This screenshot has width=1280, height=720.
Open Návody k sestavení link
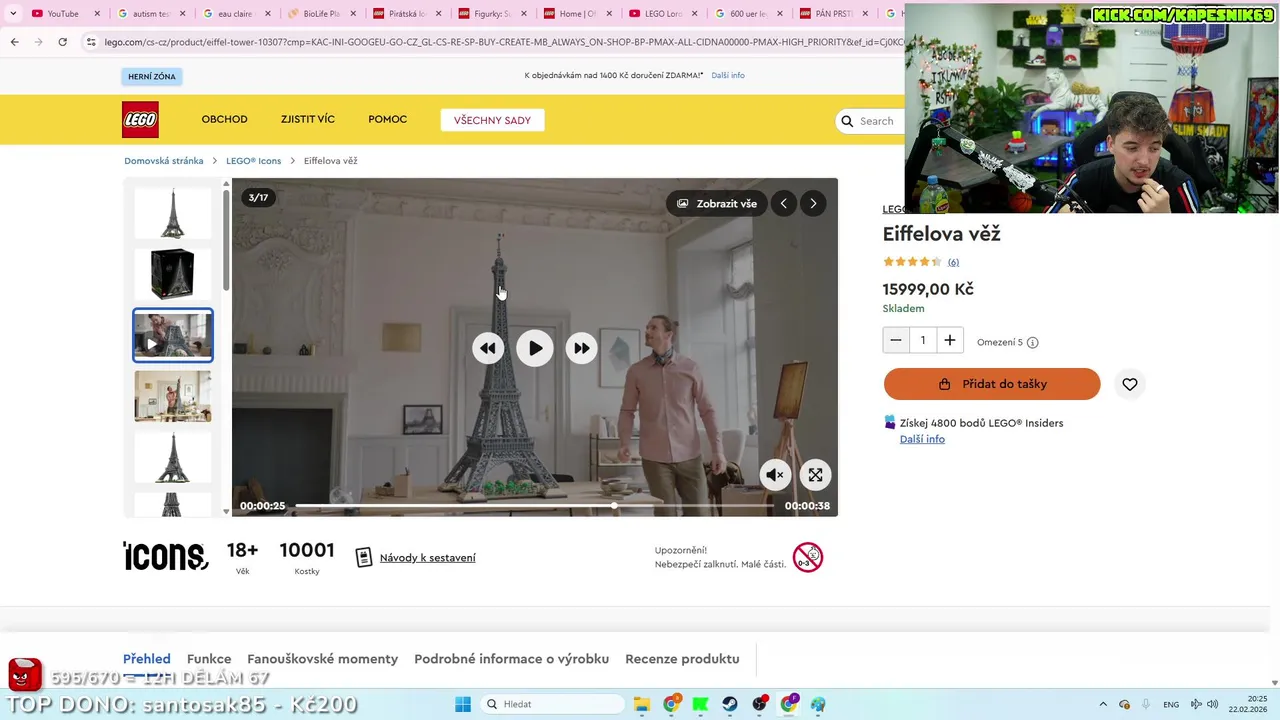coord(427,558)
